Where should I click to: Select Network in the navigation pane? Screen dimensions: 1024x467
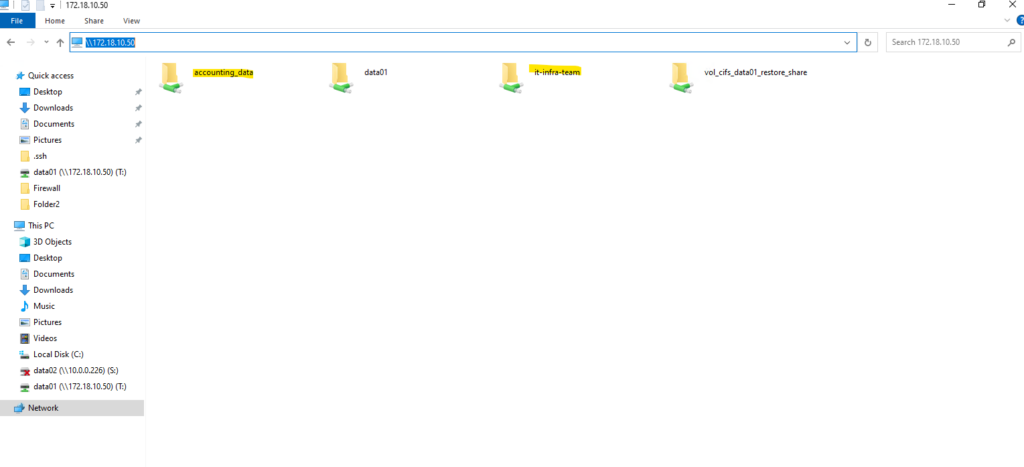click(43, 408)
